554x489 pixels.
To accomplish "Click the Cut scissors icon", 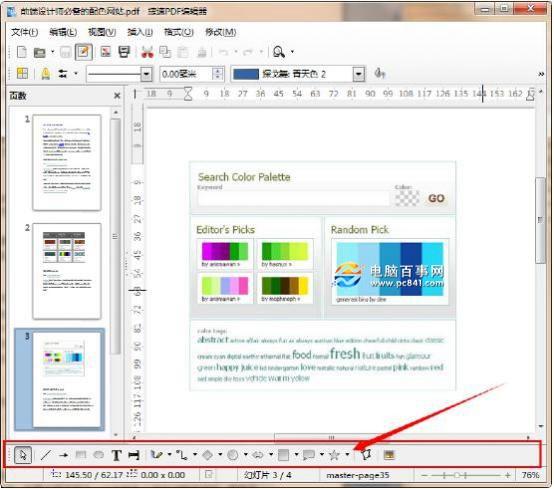I will pyautogui.click(x=147, y=52).
